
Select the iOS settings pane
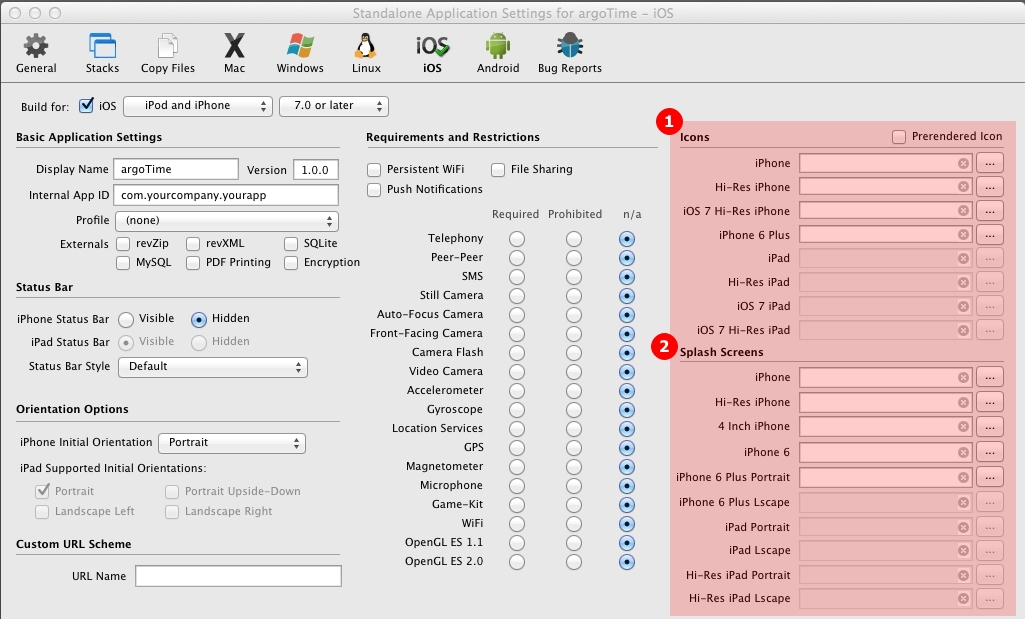(432, 54)
